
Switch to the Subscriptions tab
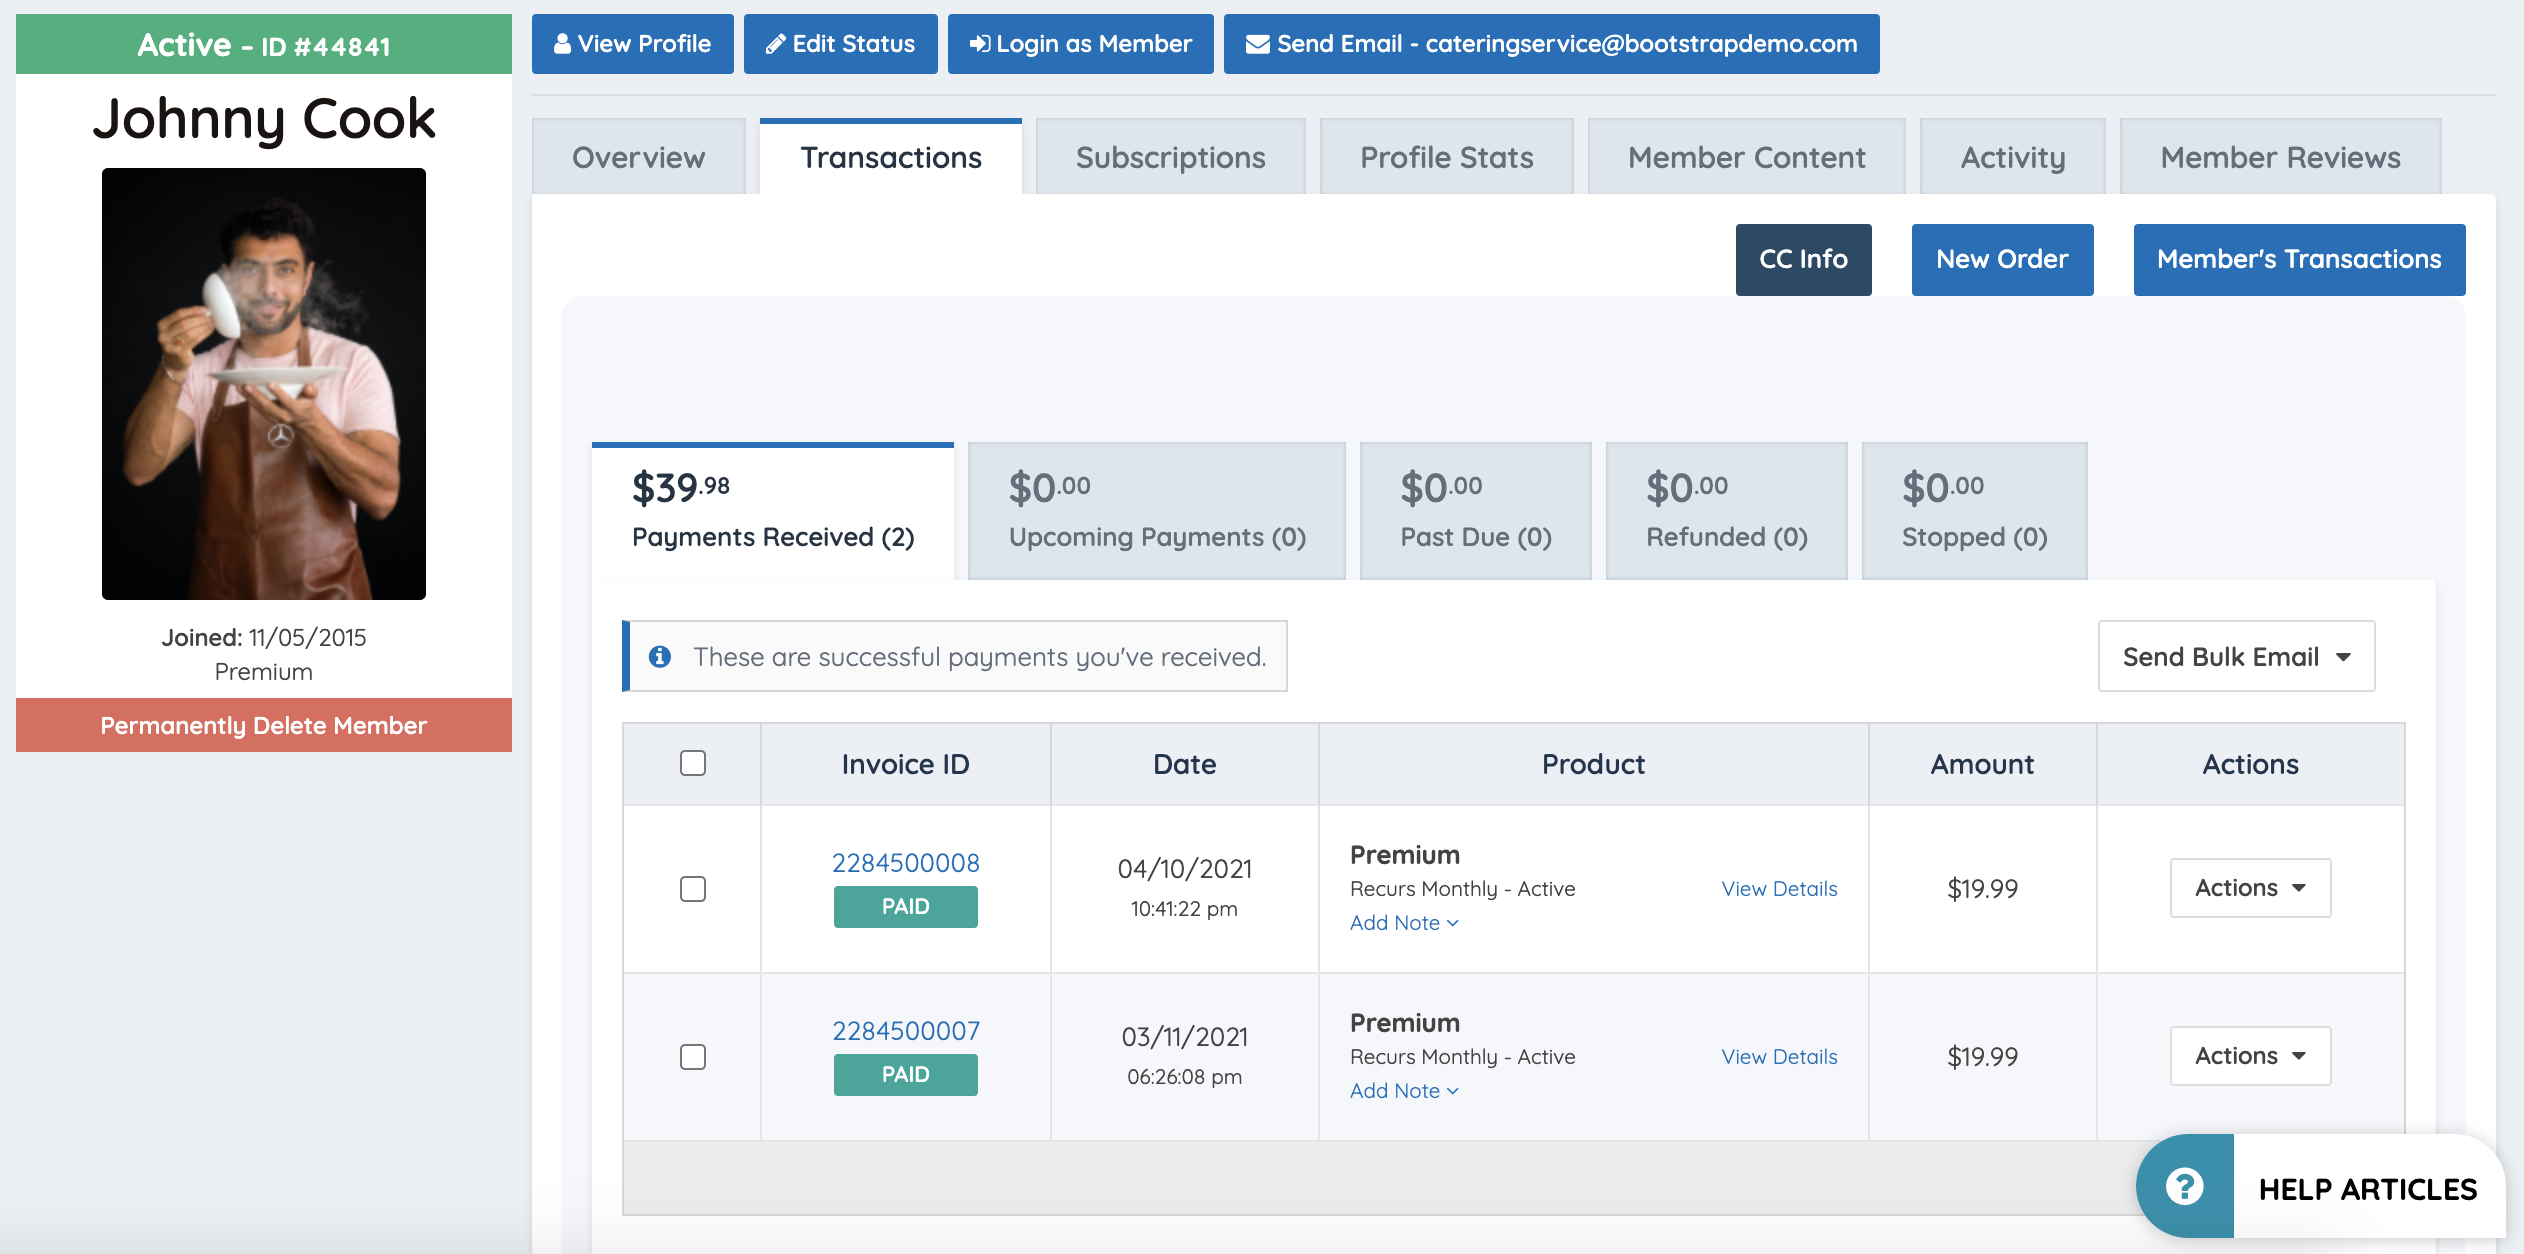[1170, 157]
